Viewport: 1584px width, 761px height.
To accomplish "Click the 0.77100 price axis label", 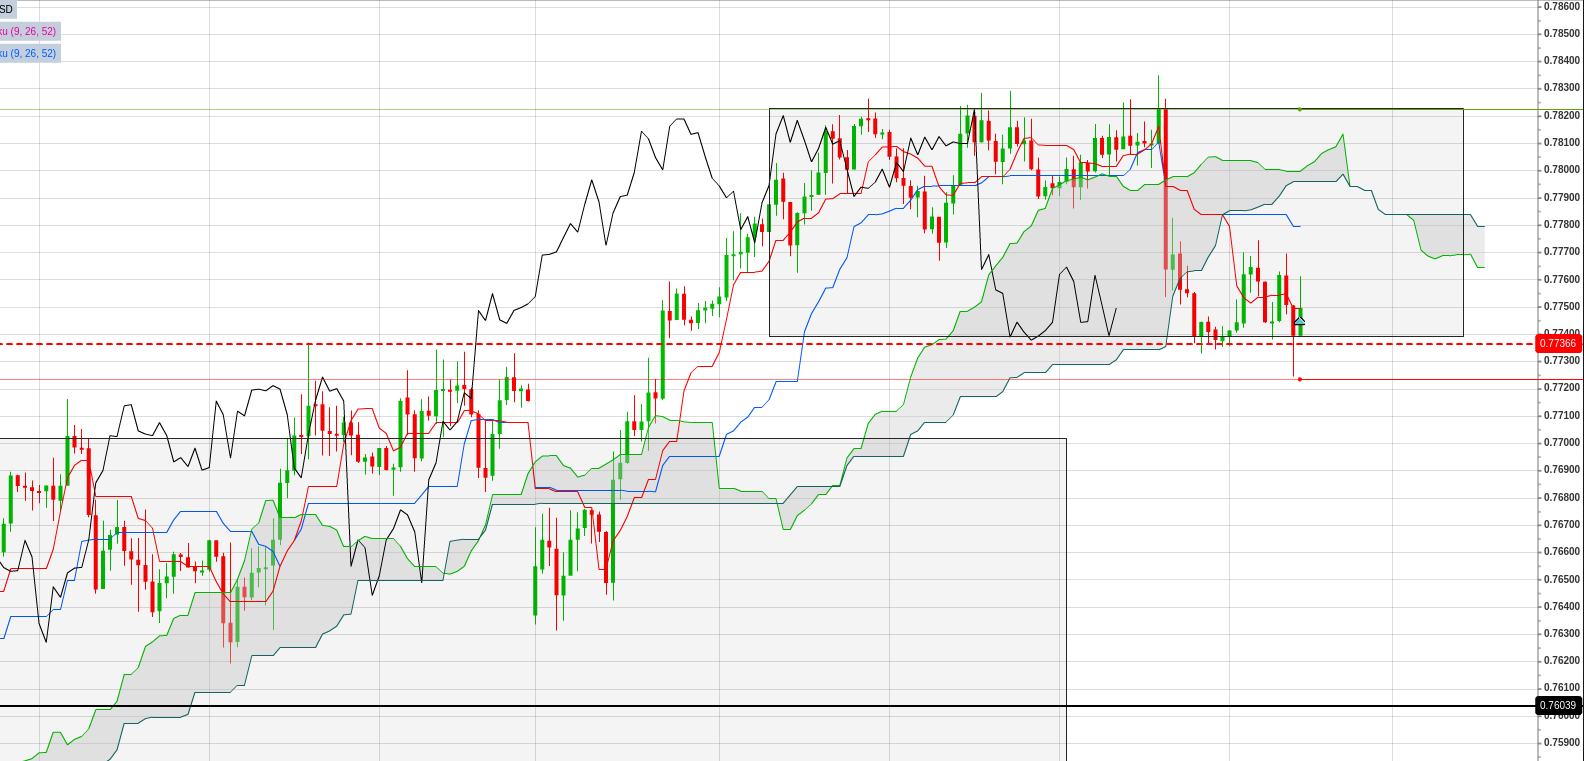I will 1561,415.
